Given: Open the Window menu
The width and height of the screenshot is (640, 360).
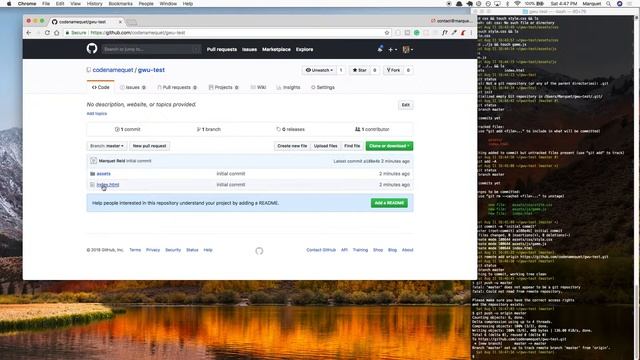Looking at the screenshot, I should [168, 4].
